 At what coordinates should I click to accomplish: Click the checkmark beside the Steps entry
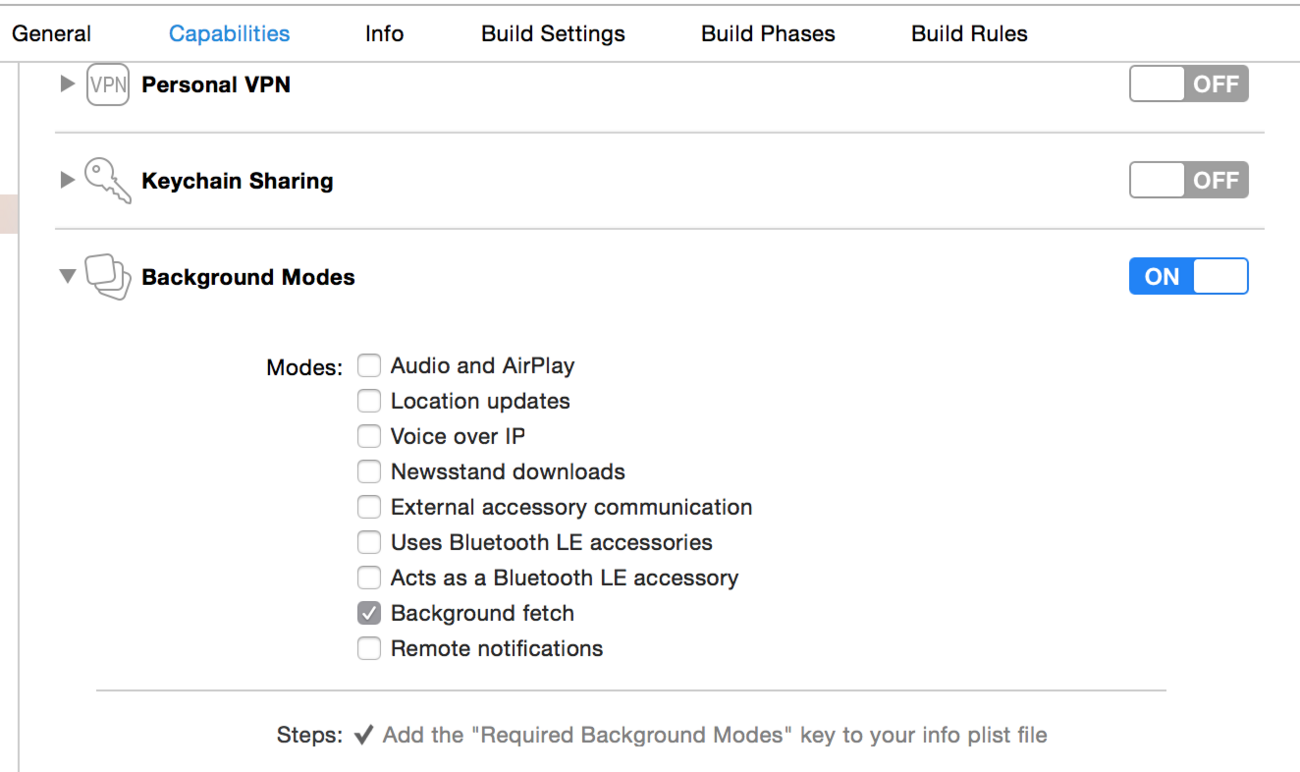[x=363, y=735]
